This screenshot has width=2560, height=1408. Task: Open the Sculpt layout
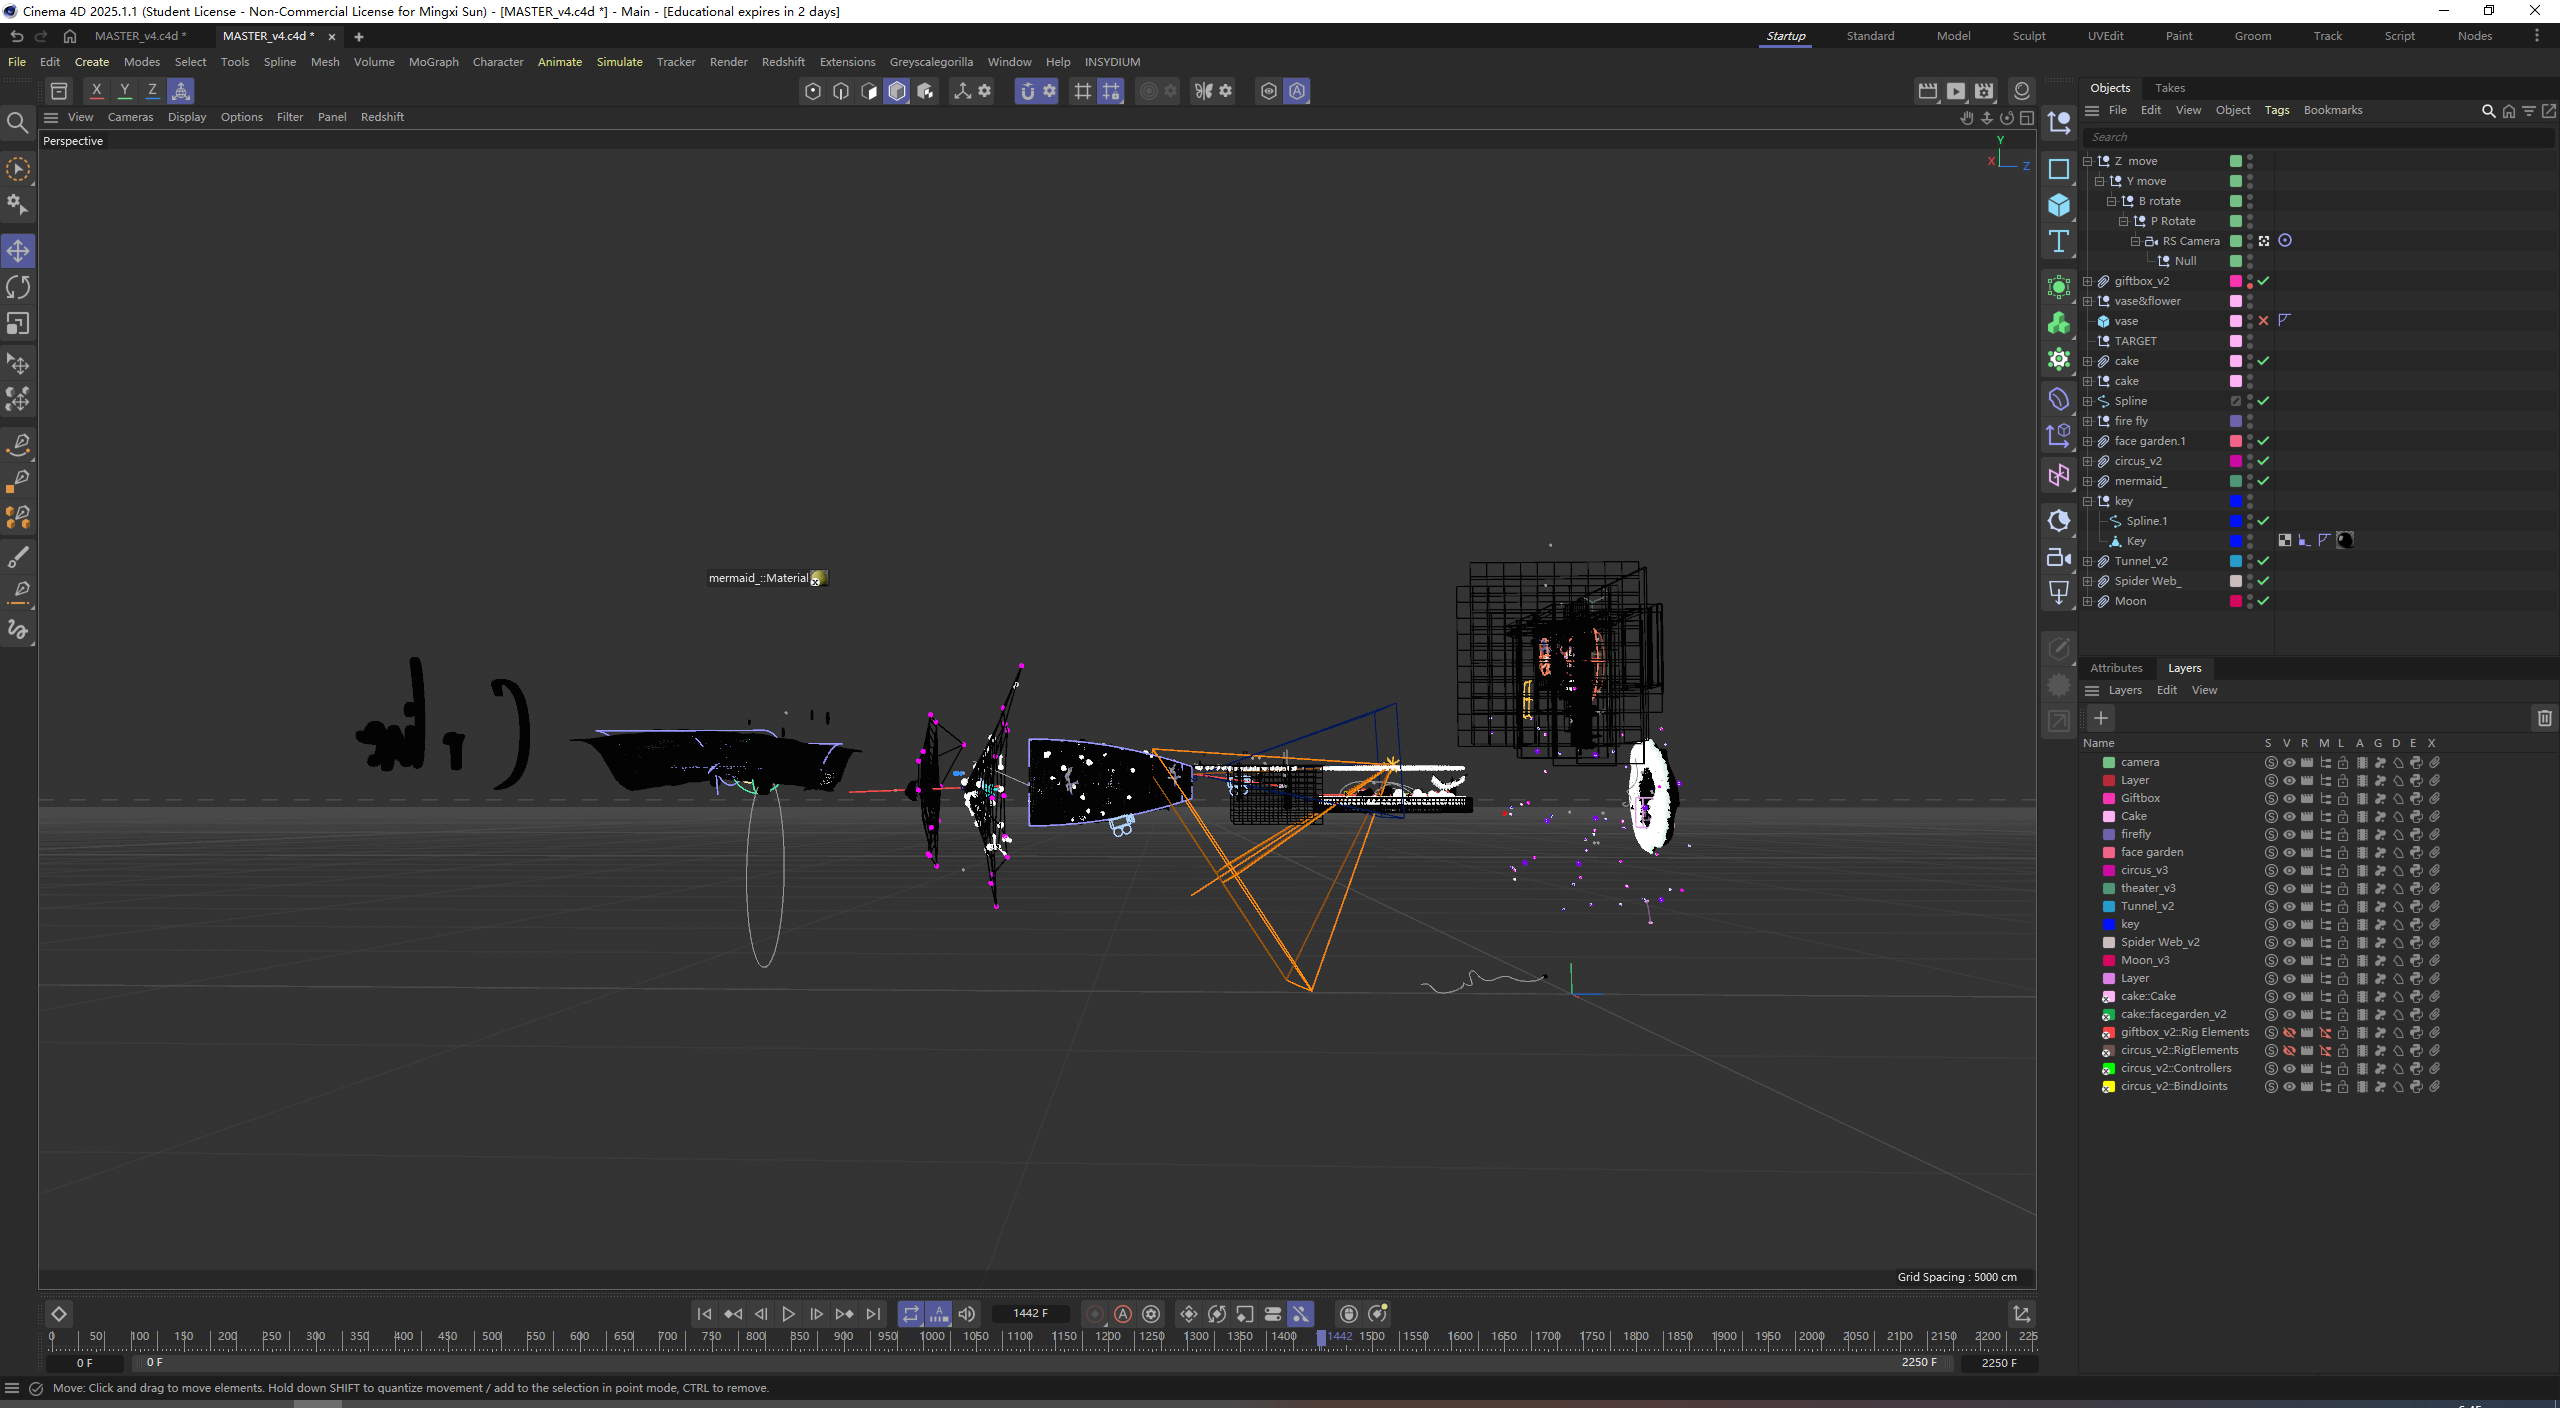click(2028, 36)
